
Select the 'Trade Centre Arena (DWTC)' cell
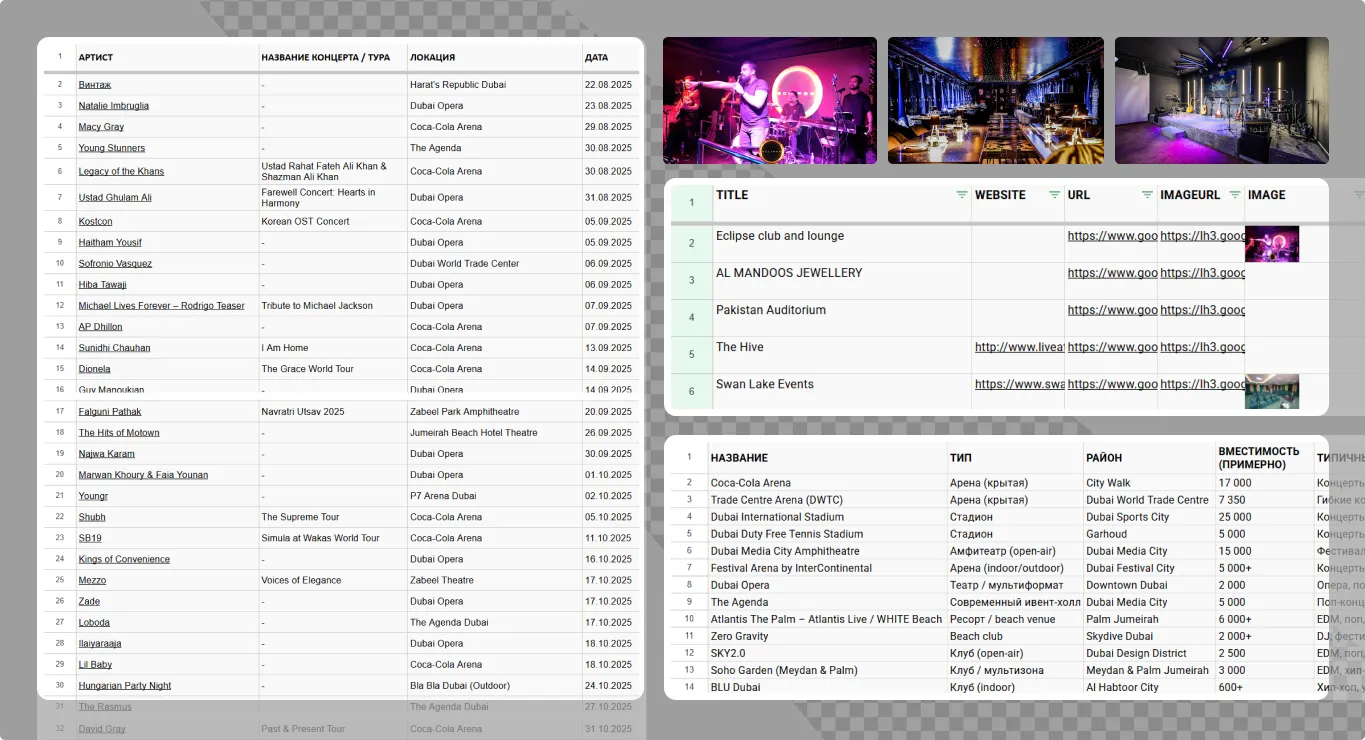coord(827,500)
